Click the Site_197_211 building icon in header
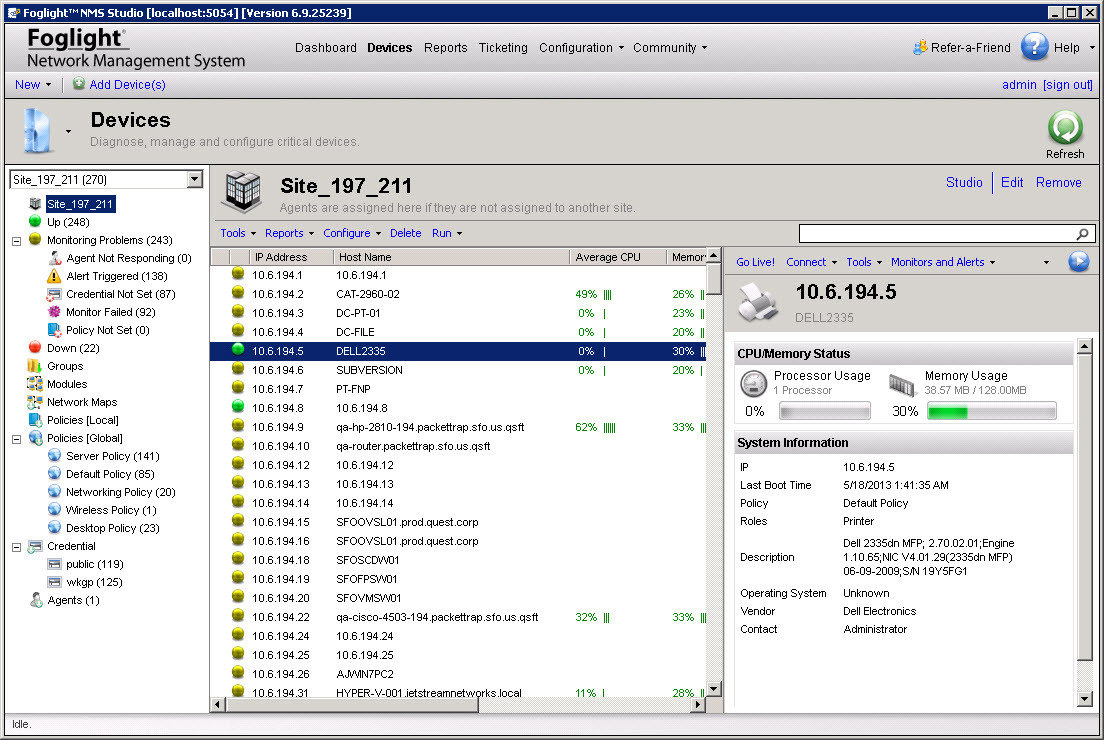The height and width of the screenshot is (740, 1104). pyautogui.click(x=243, y=191)
